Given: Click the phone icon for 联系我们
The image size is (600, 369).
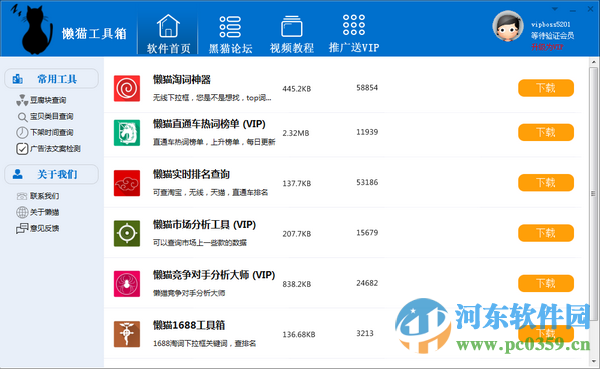Looking at the screenshot, I should (22, 196).
